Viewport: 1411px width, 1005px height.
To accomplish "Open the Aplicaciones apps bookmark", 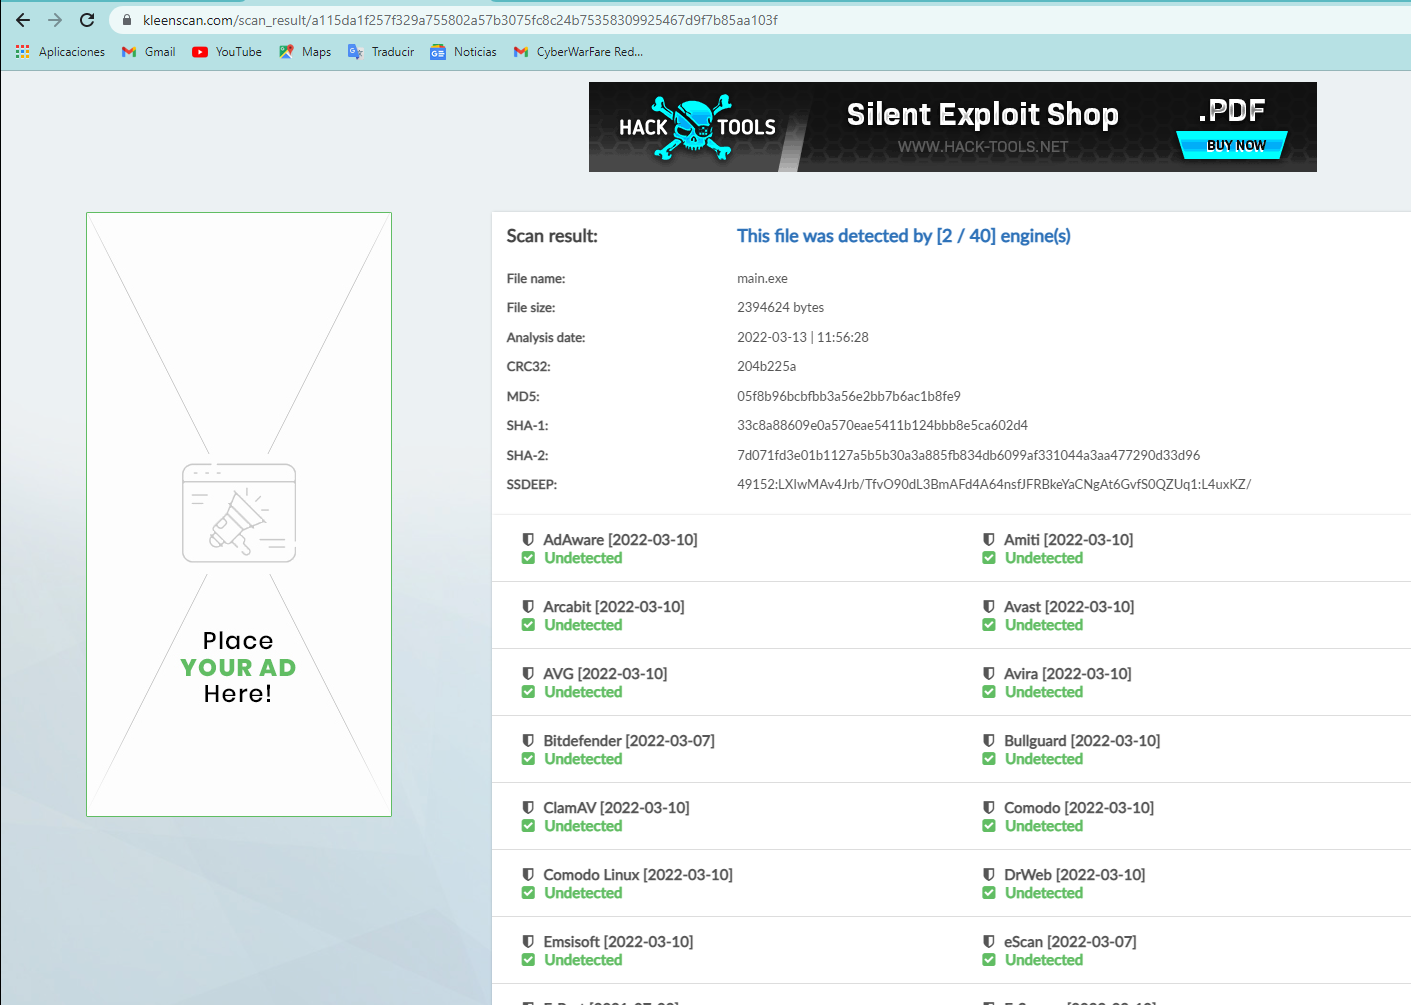I will tap(61, 52).
